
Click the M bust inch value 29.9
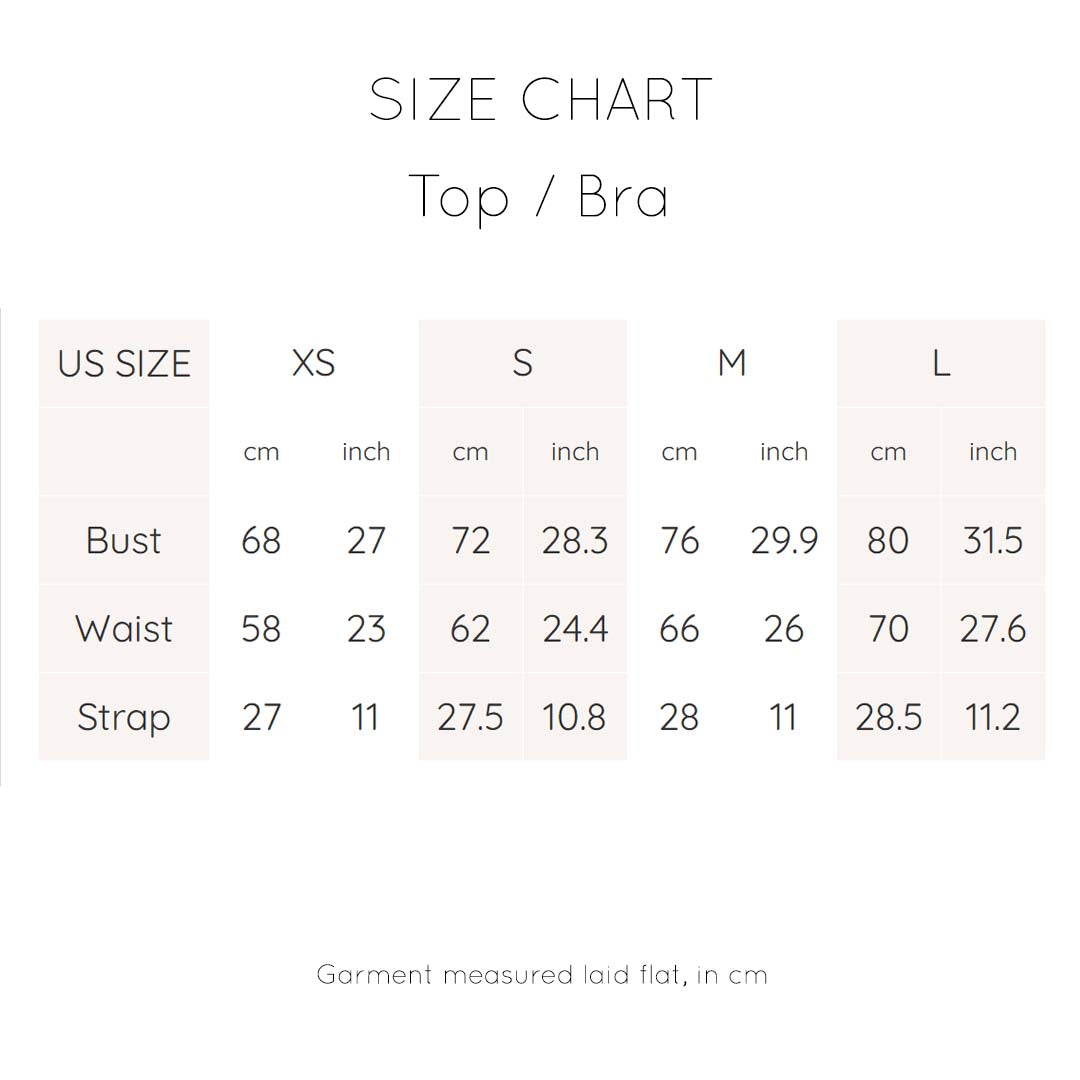coord(784,540)
